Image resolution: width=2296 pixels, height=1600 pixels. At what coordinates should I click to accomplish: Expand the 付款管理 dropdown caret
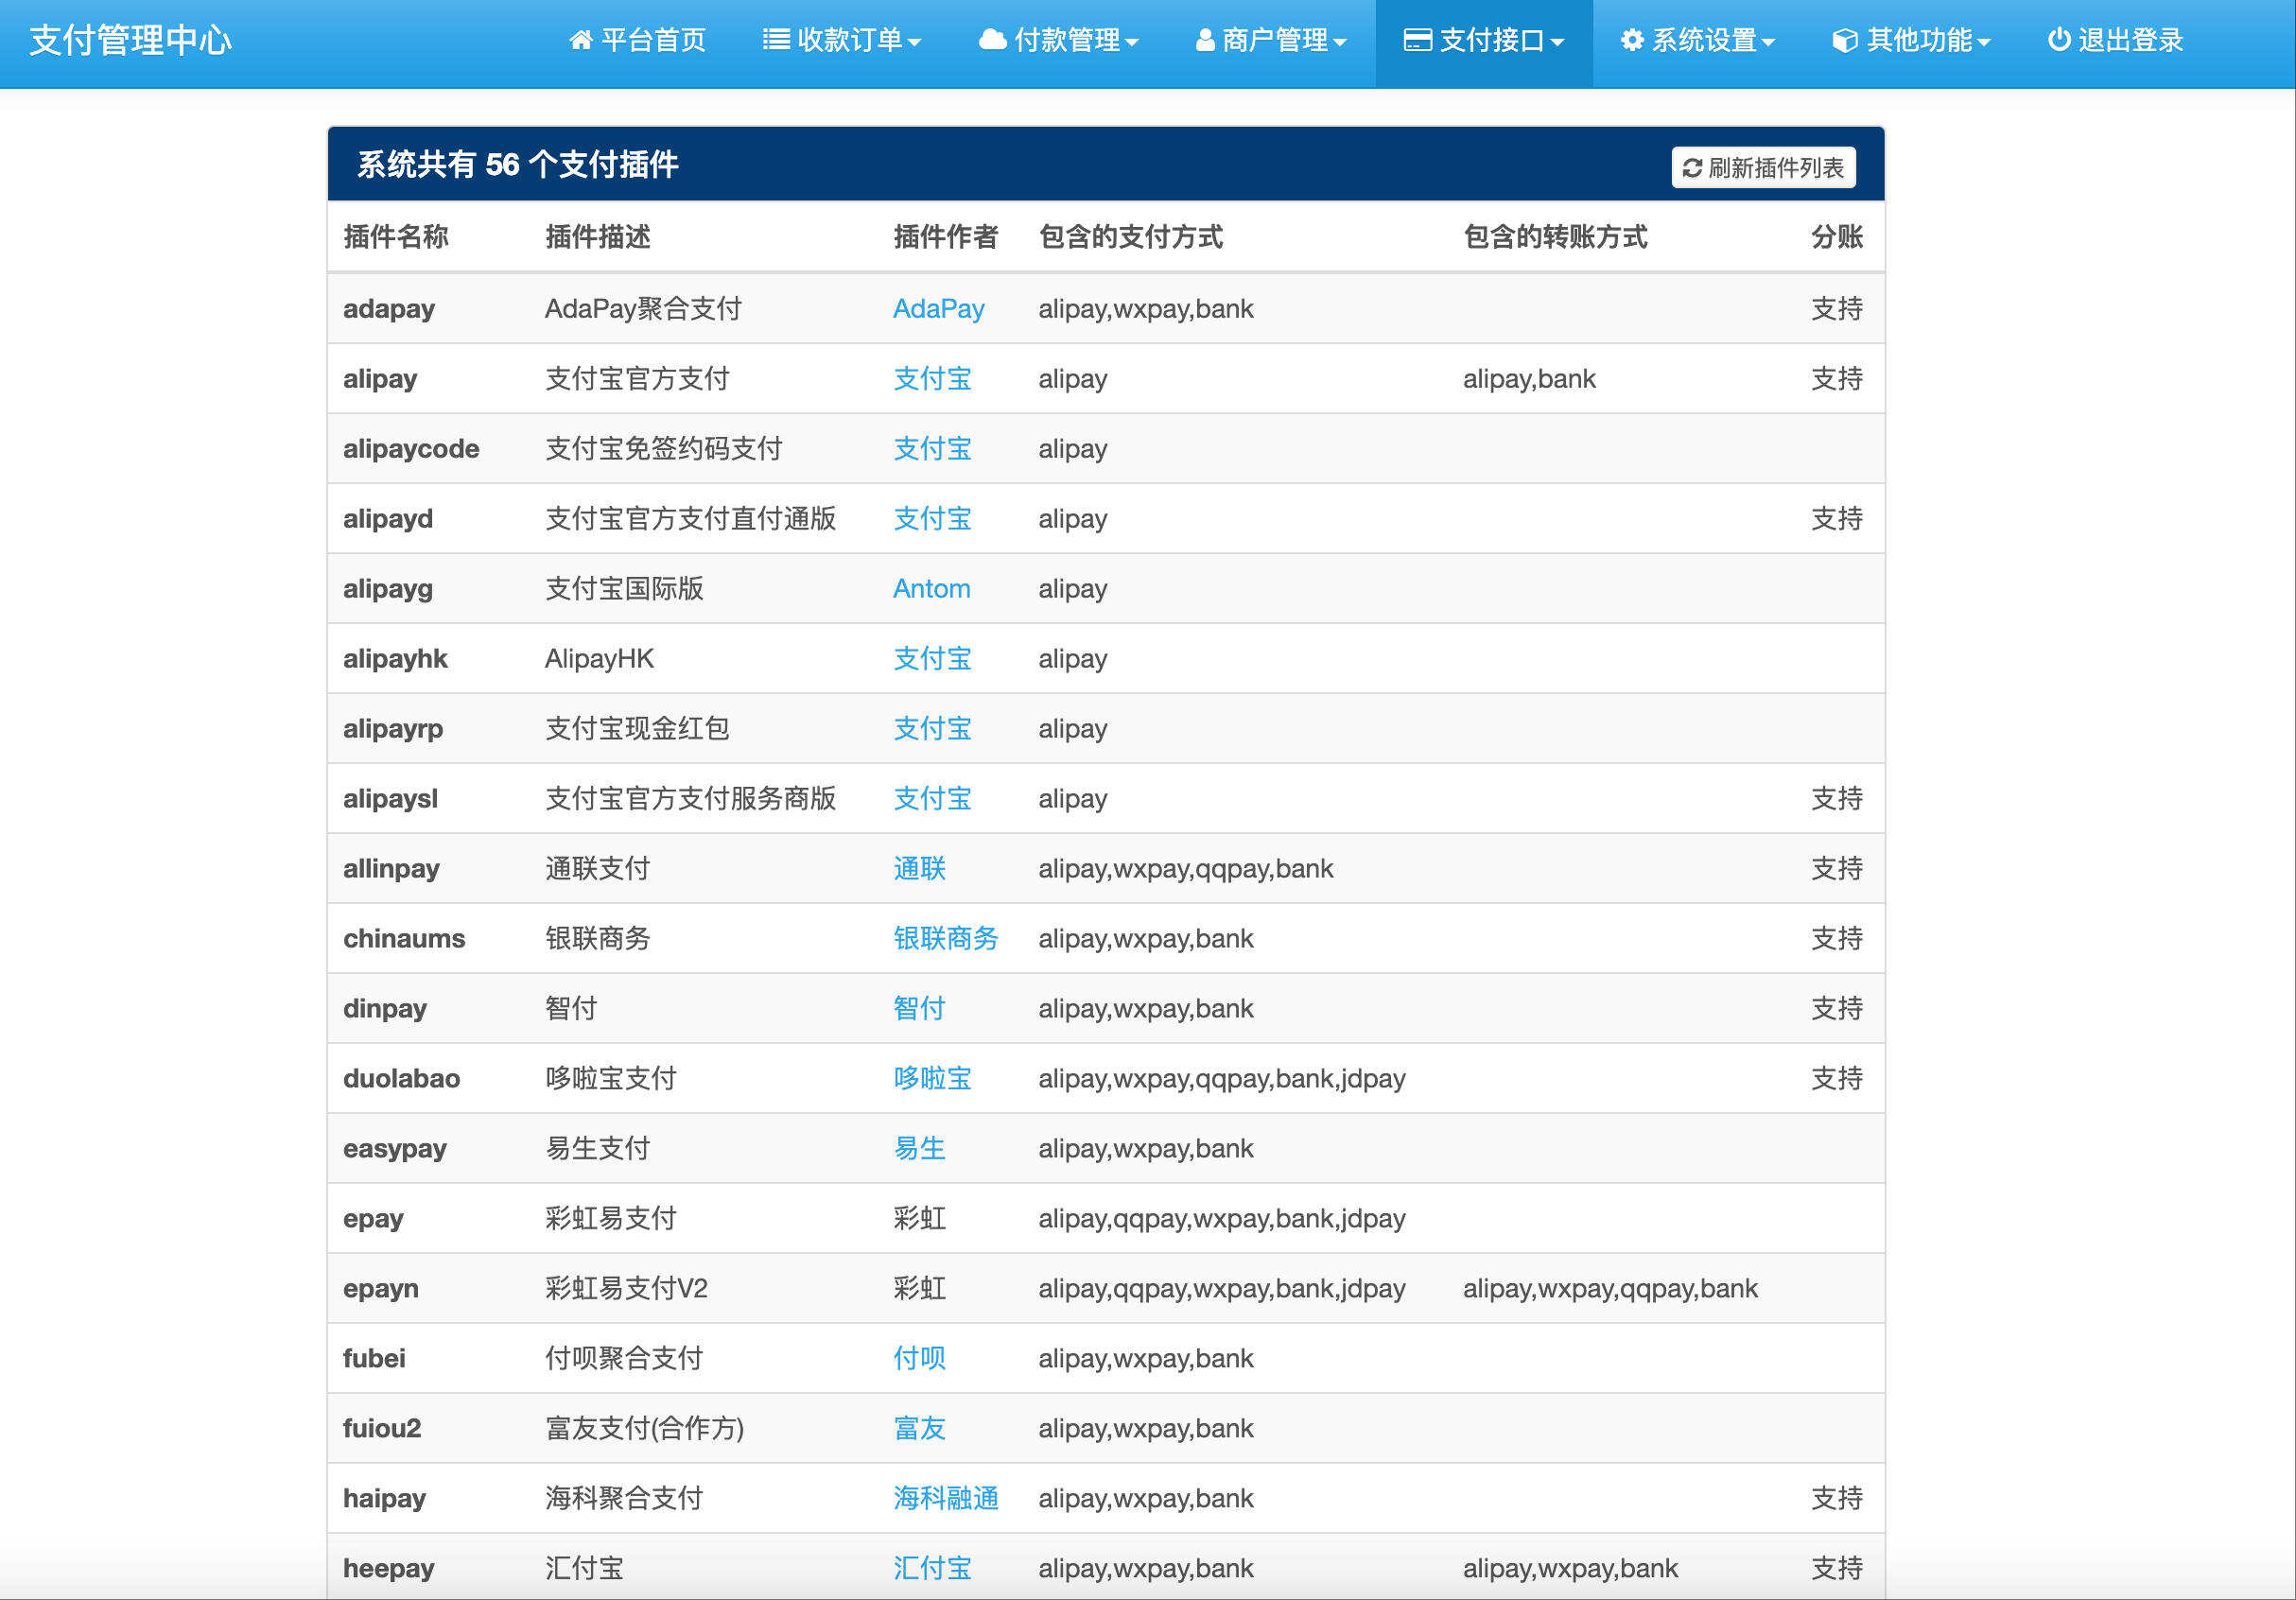pyautogui.click(x=1132, y=42)
